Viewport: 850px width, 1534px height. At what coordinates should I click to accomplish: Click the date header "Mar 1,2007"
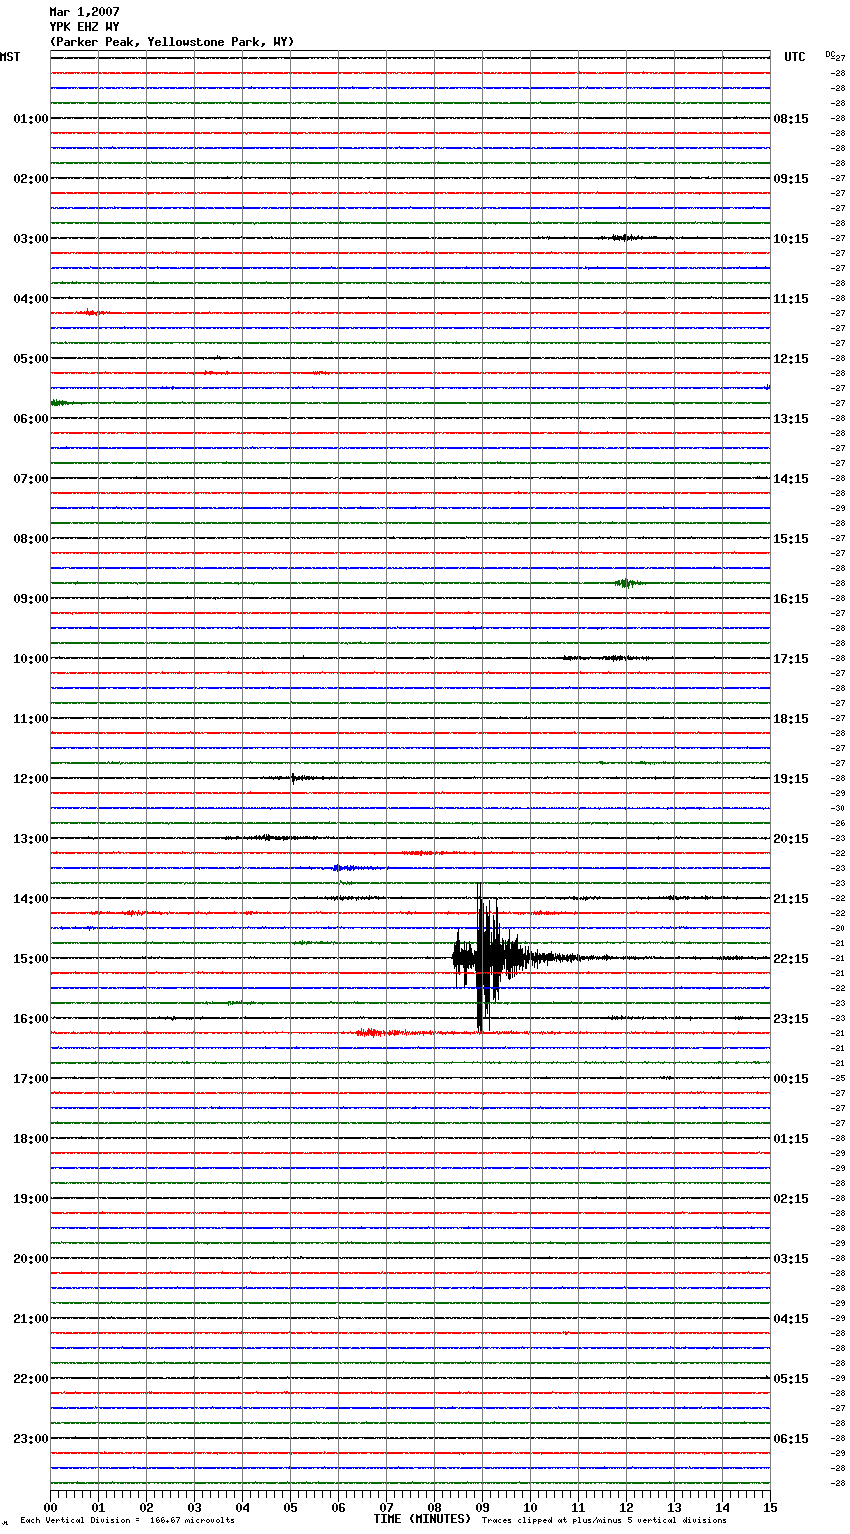[x=84, y=12]
